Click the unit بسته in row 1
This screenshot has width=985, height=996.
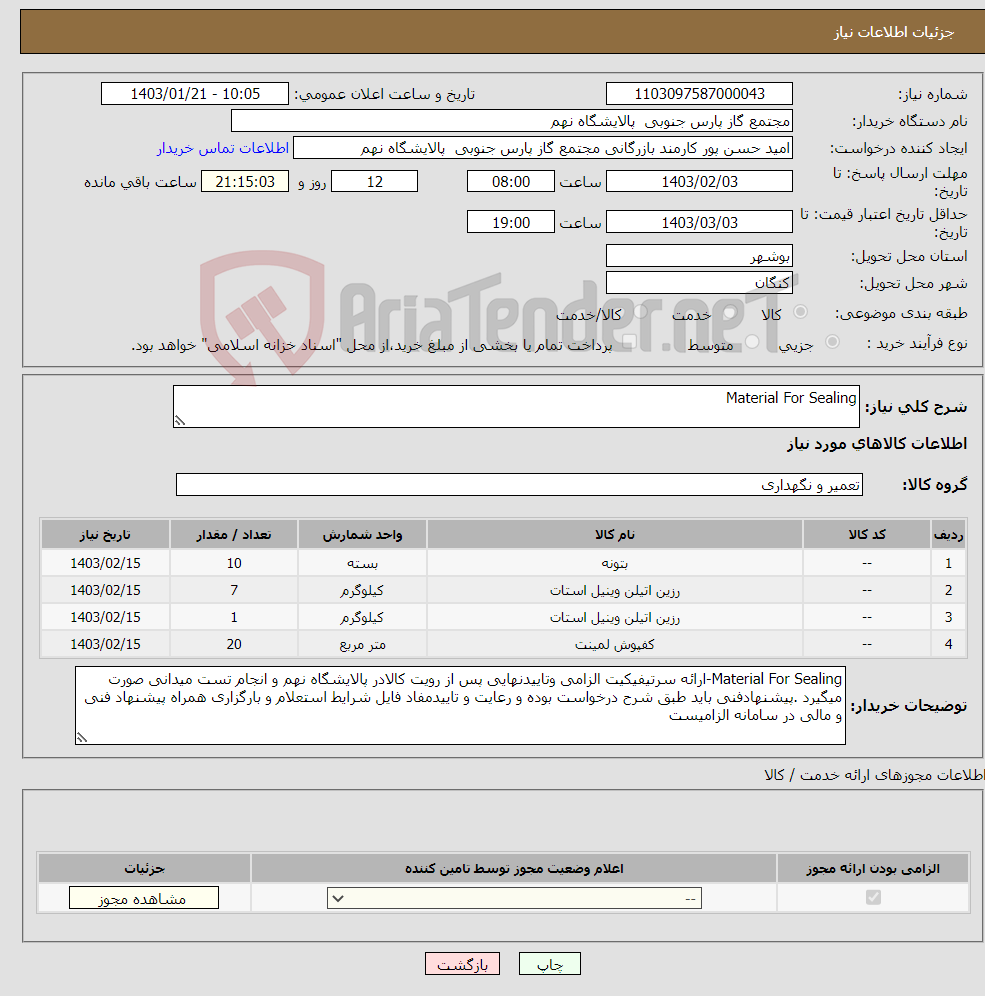362,563
